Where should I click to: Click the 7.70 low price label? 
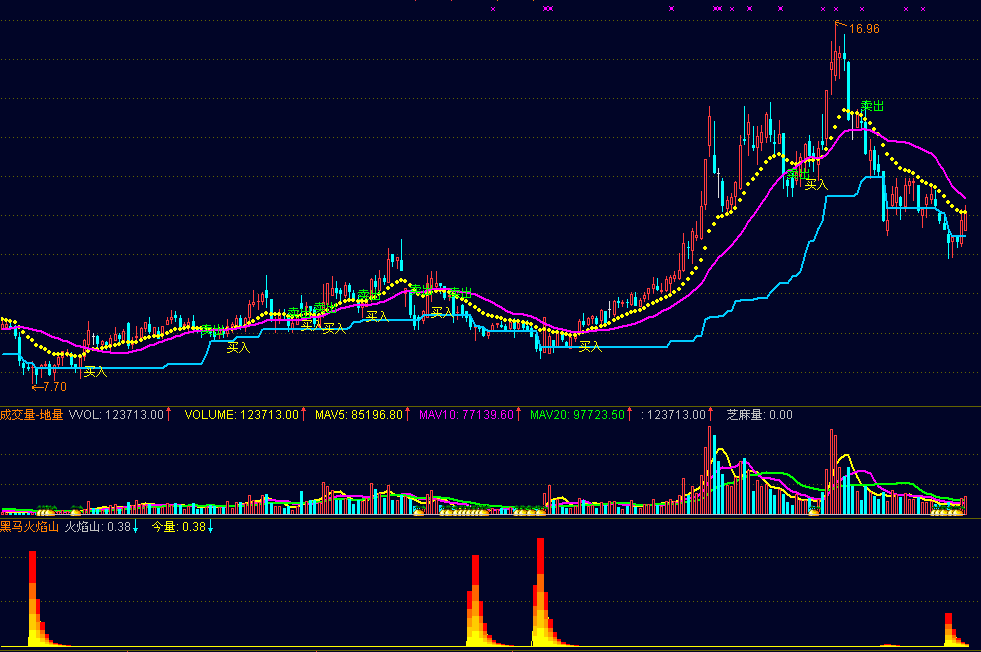[55, 387]
